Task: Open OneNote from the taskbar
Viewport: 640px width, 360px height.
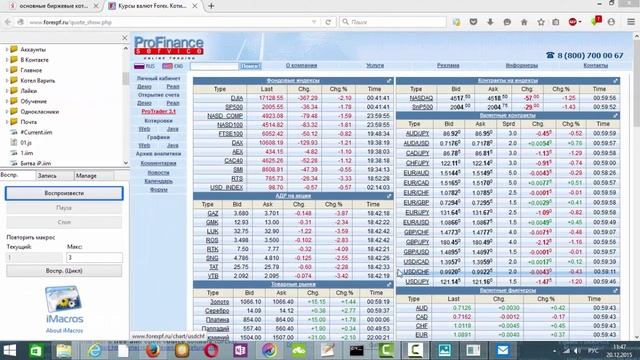Action: click(x=240, y=351)
